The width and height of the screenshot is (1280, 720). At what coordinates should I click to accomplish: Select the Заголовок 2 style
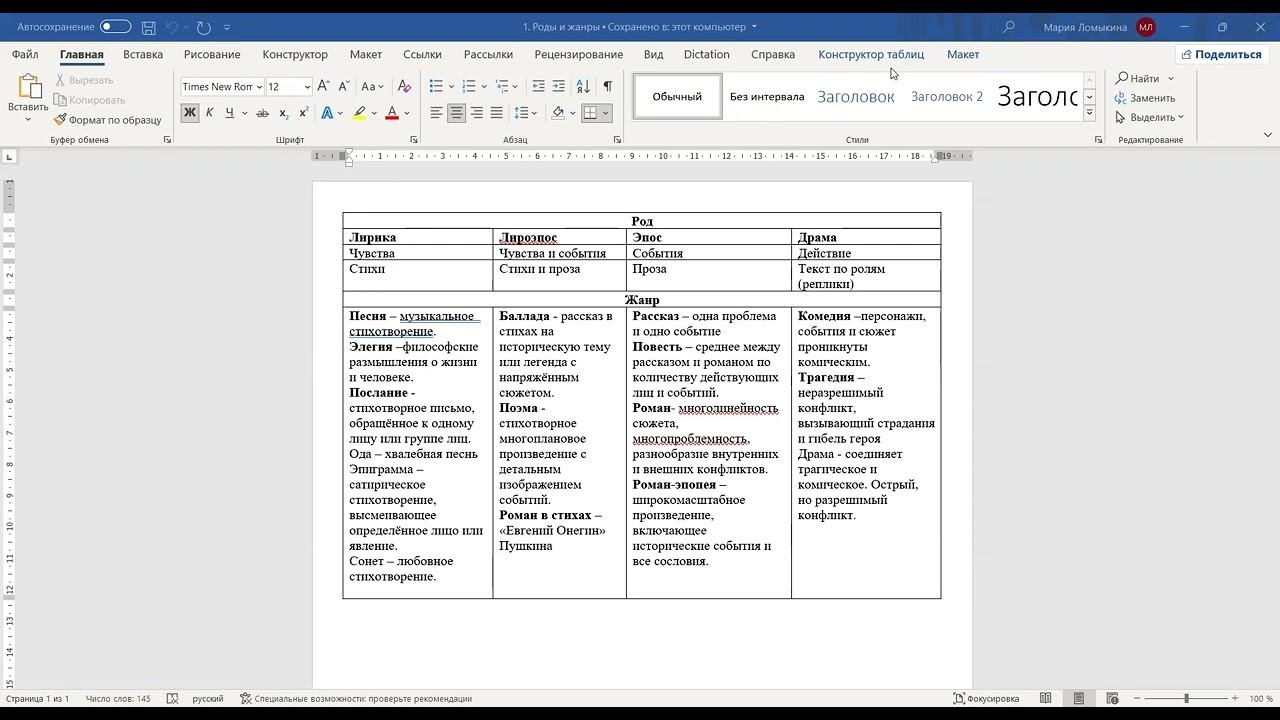(946, 97)
